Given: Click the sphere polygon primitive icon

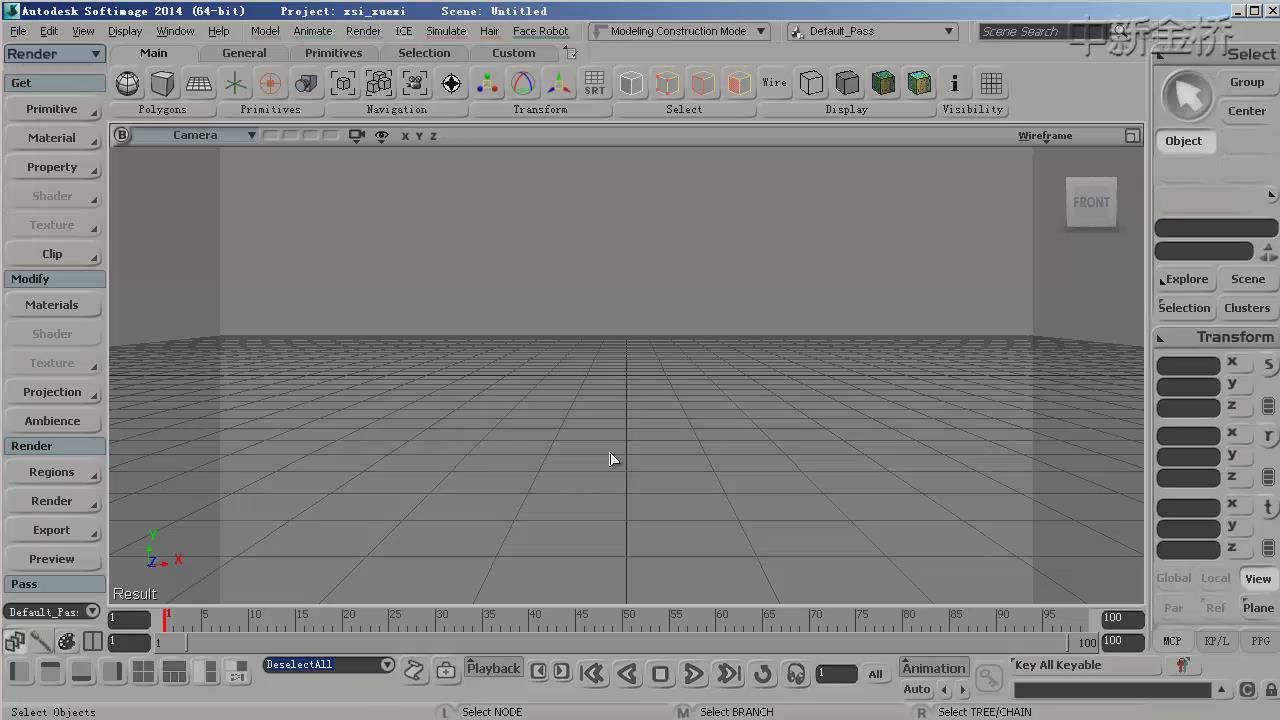Looking at the screenshot, I should pos(128,83).
